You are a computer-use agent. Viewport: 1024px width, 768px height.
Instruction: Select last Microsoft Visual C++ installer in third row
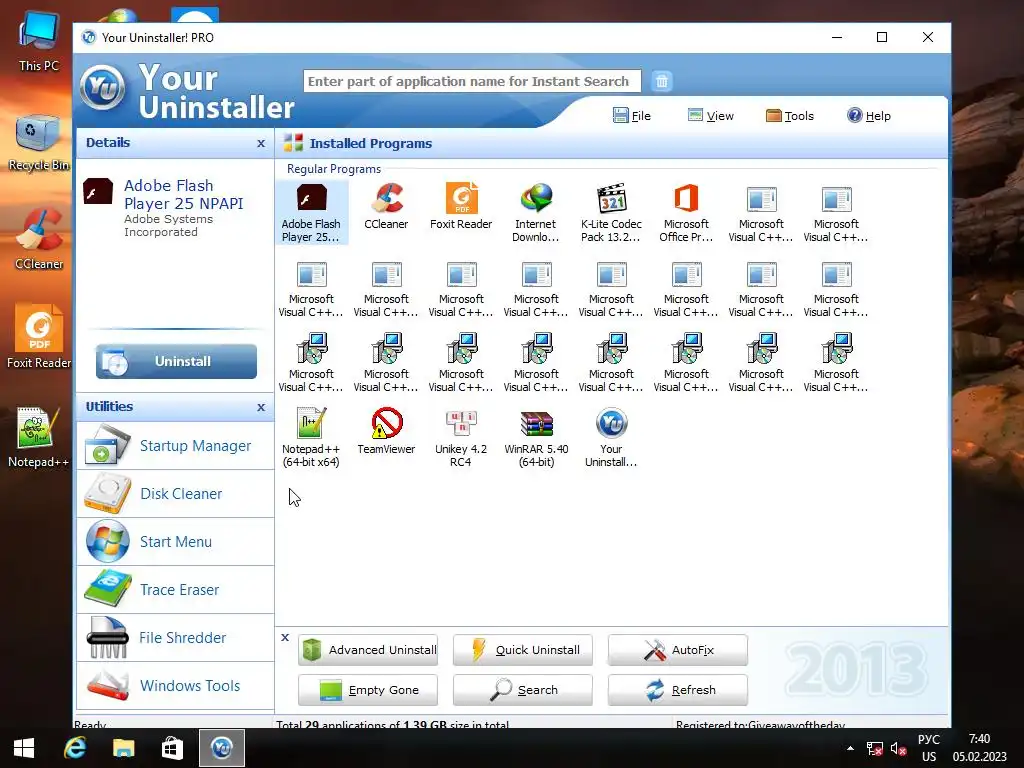837,363
